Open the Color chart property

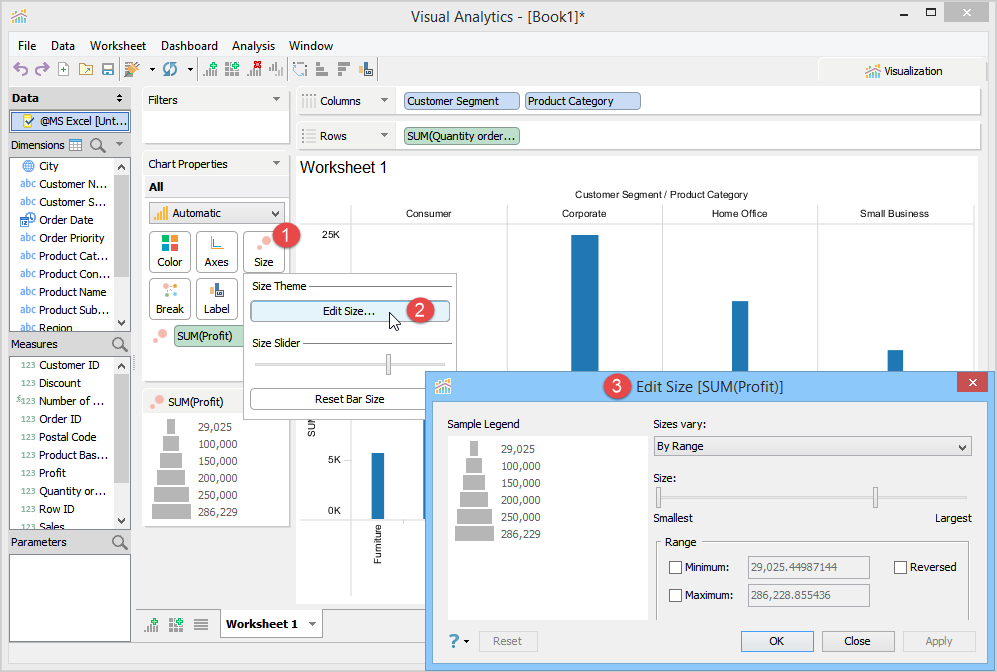(x=170, y=252)
